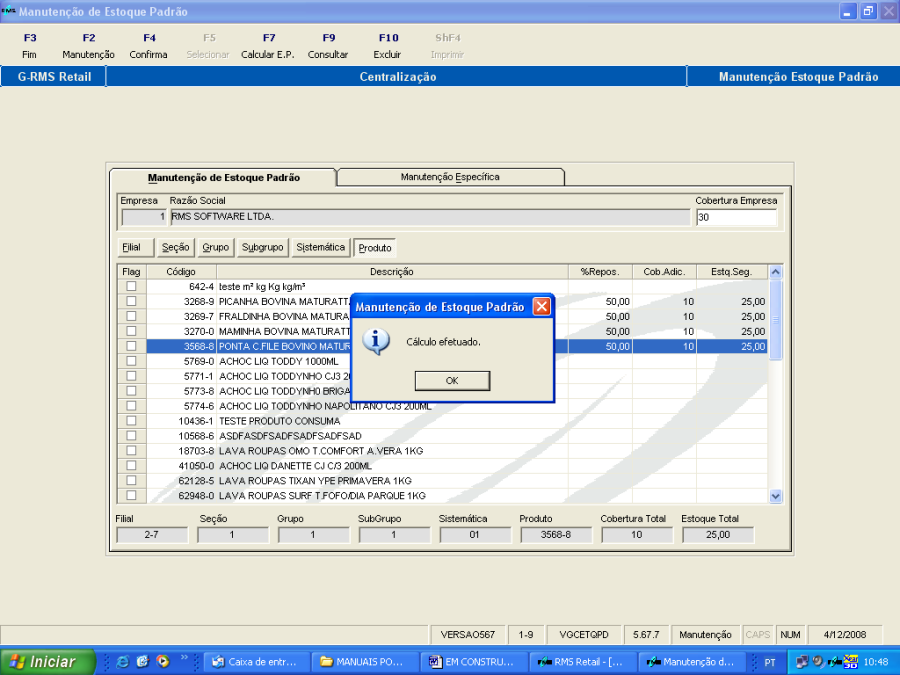Image resolution: width=900 pixels, height=675 pixels.
Task: Close the Manutenção de Estoque Padrão dialog
Action: coord(541,307)
